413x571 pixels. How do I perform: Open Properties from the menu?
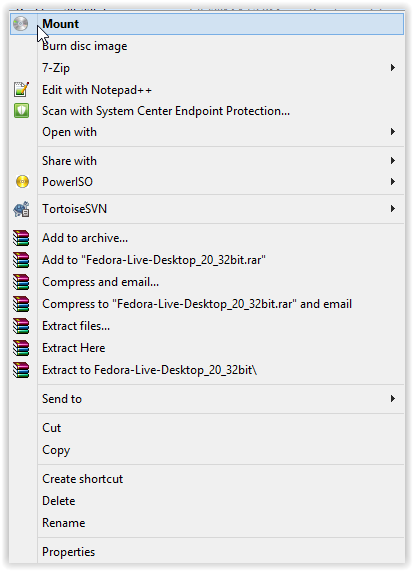tap(207, 552)
